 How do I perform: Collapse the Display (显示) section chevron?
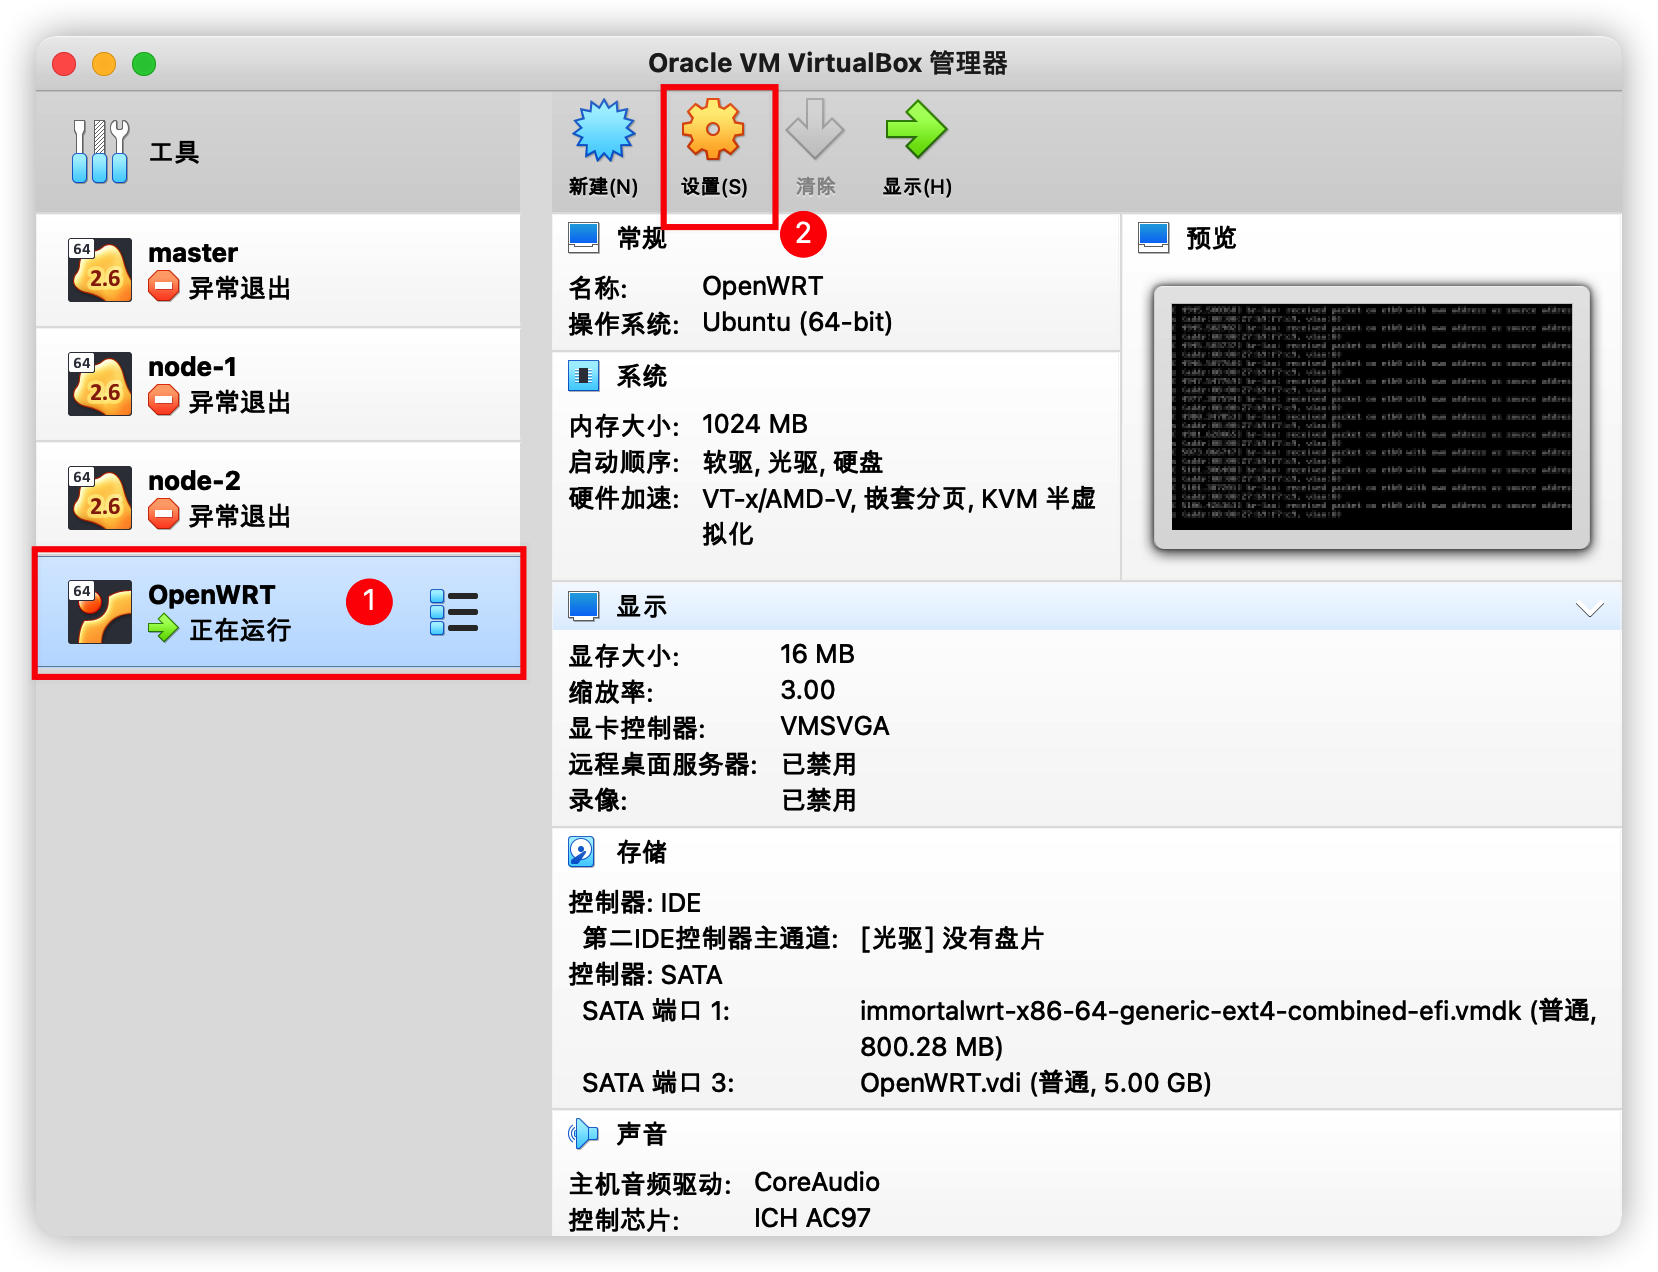click(x=1589, y=609)
